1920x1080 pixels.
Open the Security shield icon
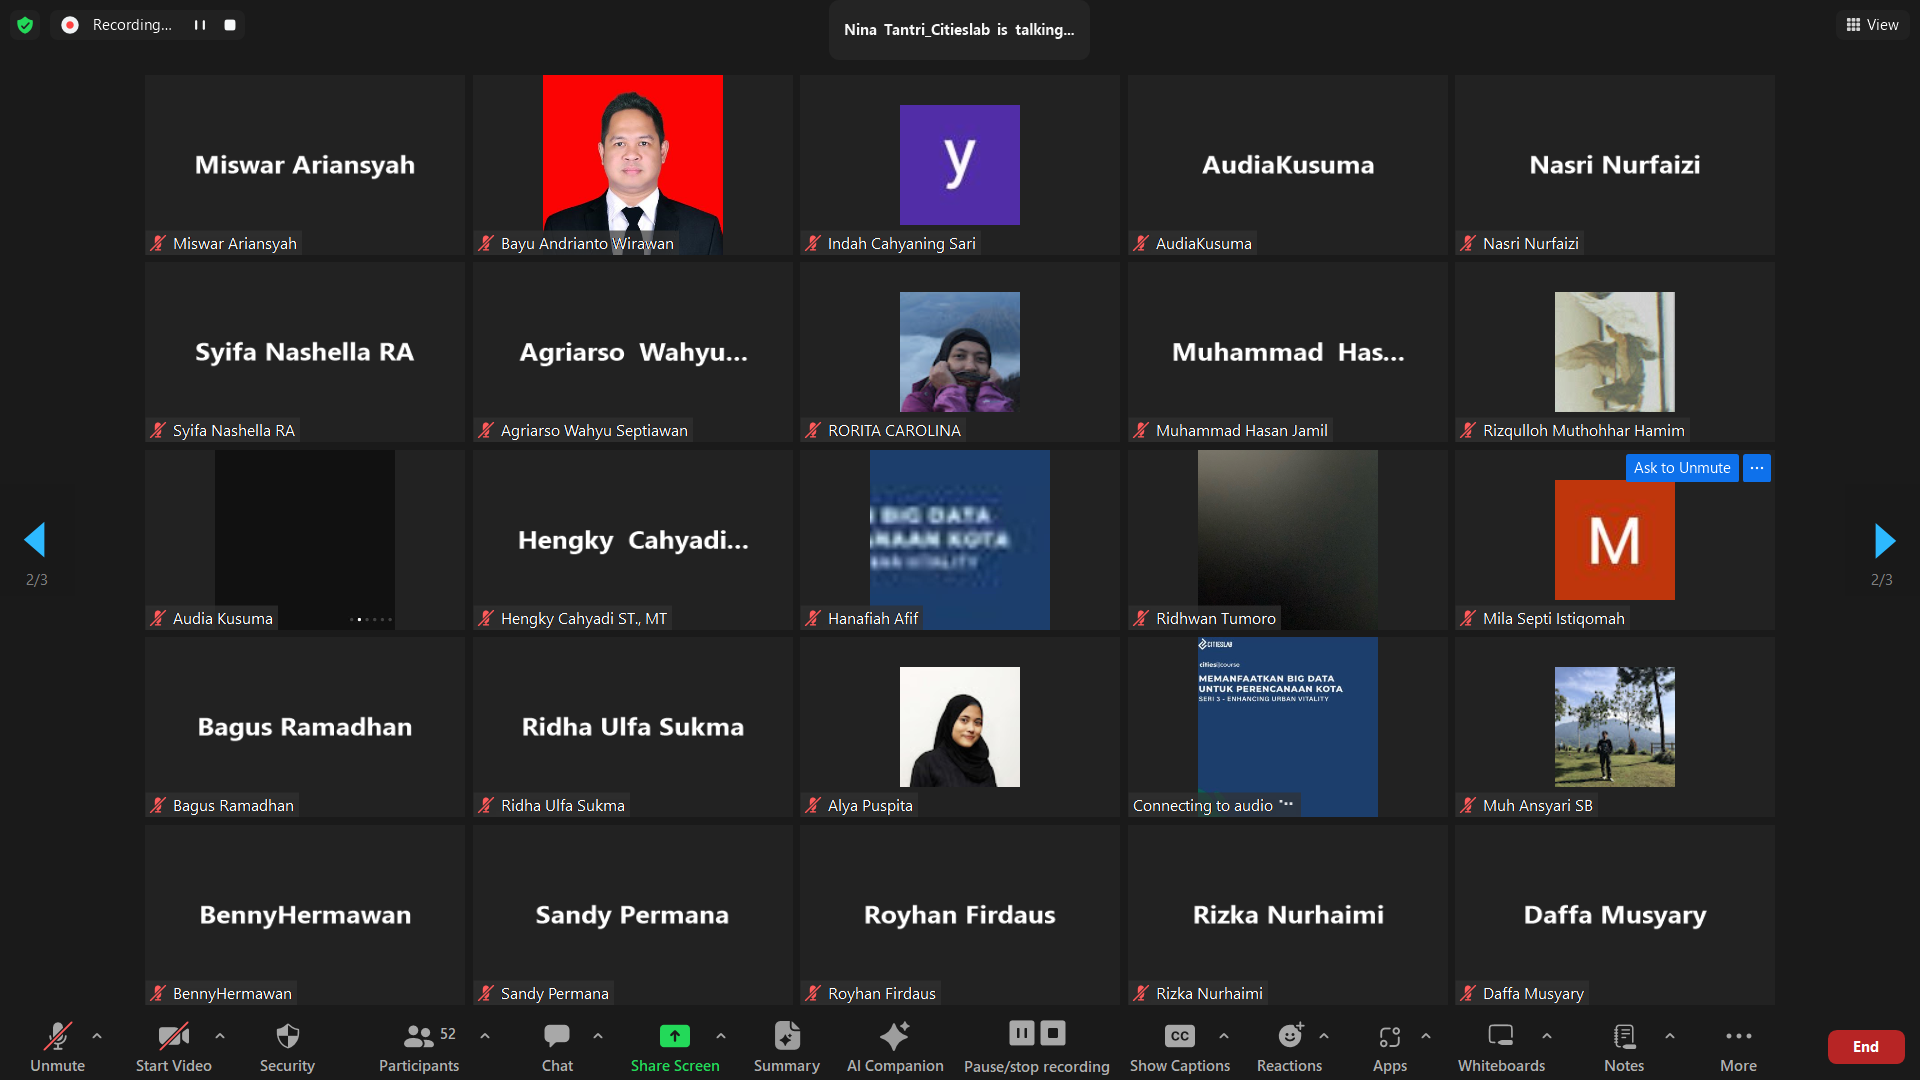[x=287, y=1036]
